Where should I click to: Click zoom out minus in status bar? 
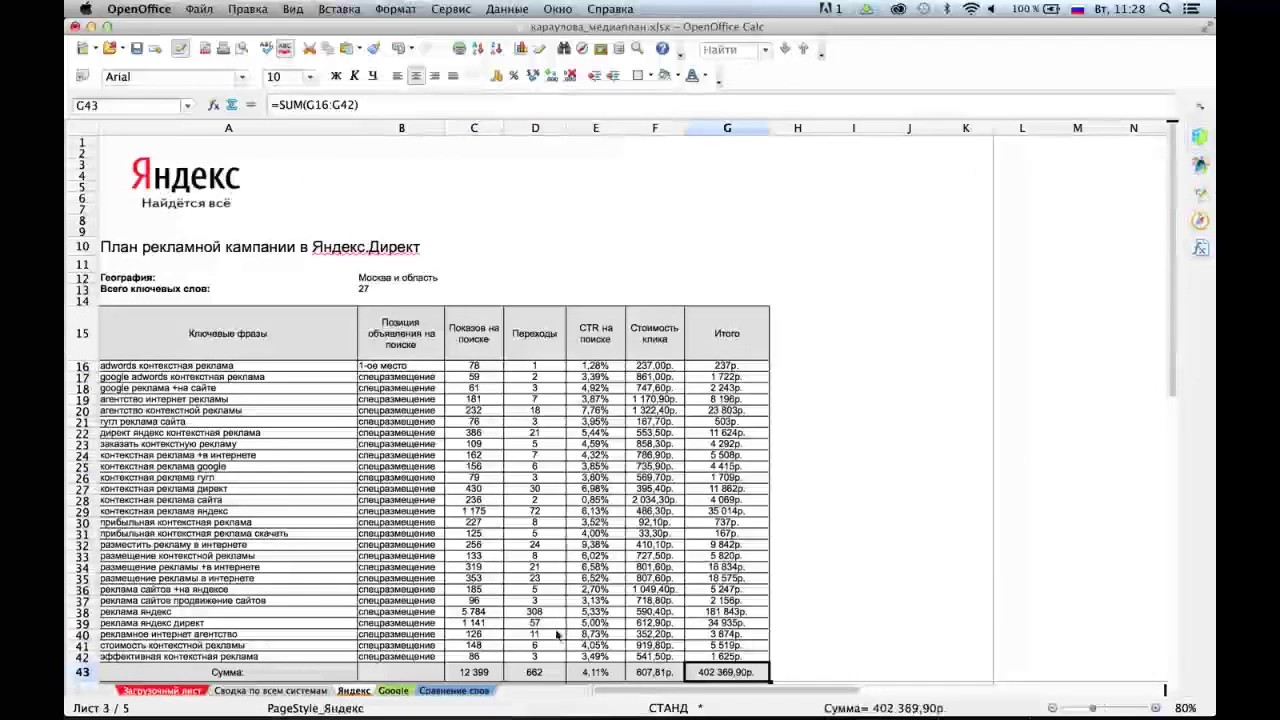pyautogui.click(x=1052, y=708)
